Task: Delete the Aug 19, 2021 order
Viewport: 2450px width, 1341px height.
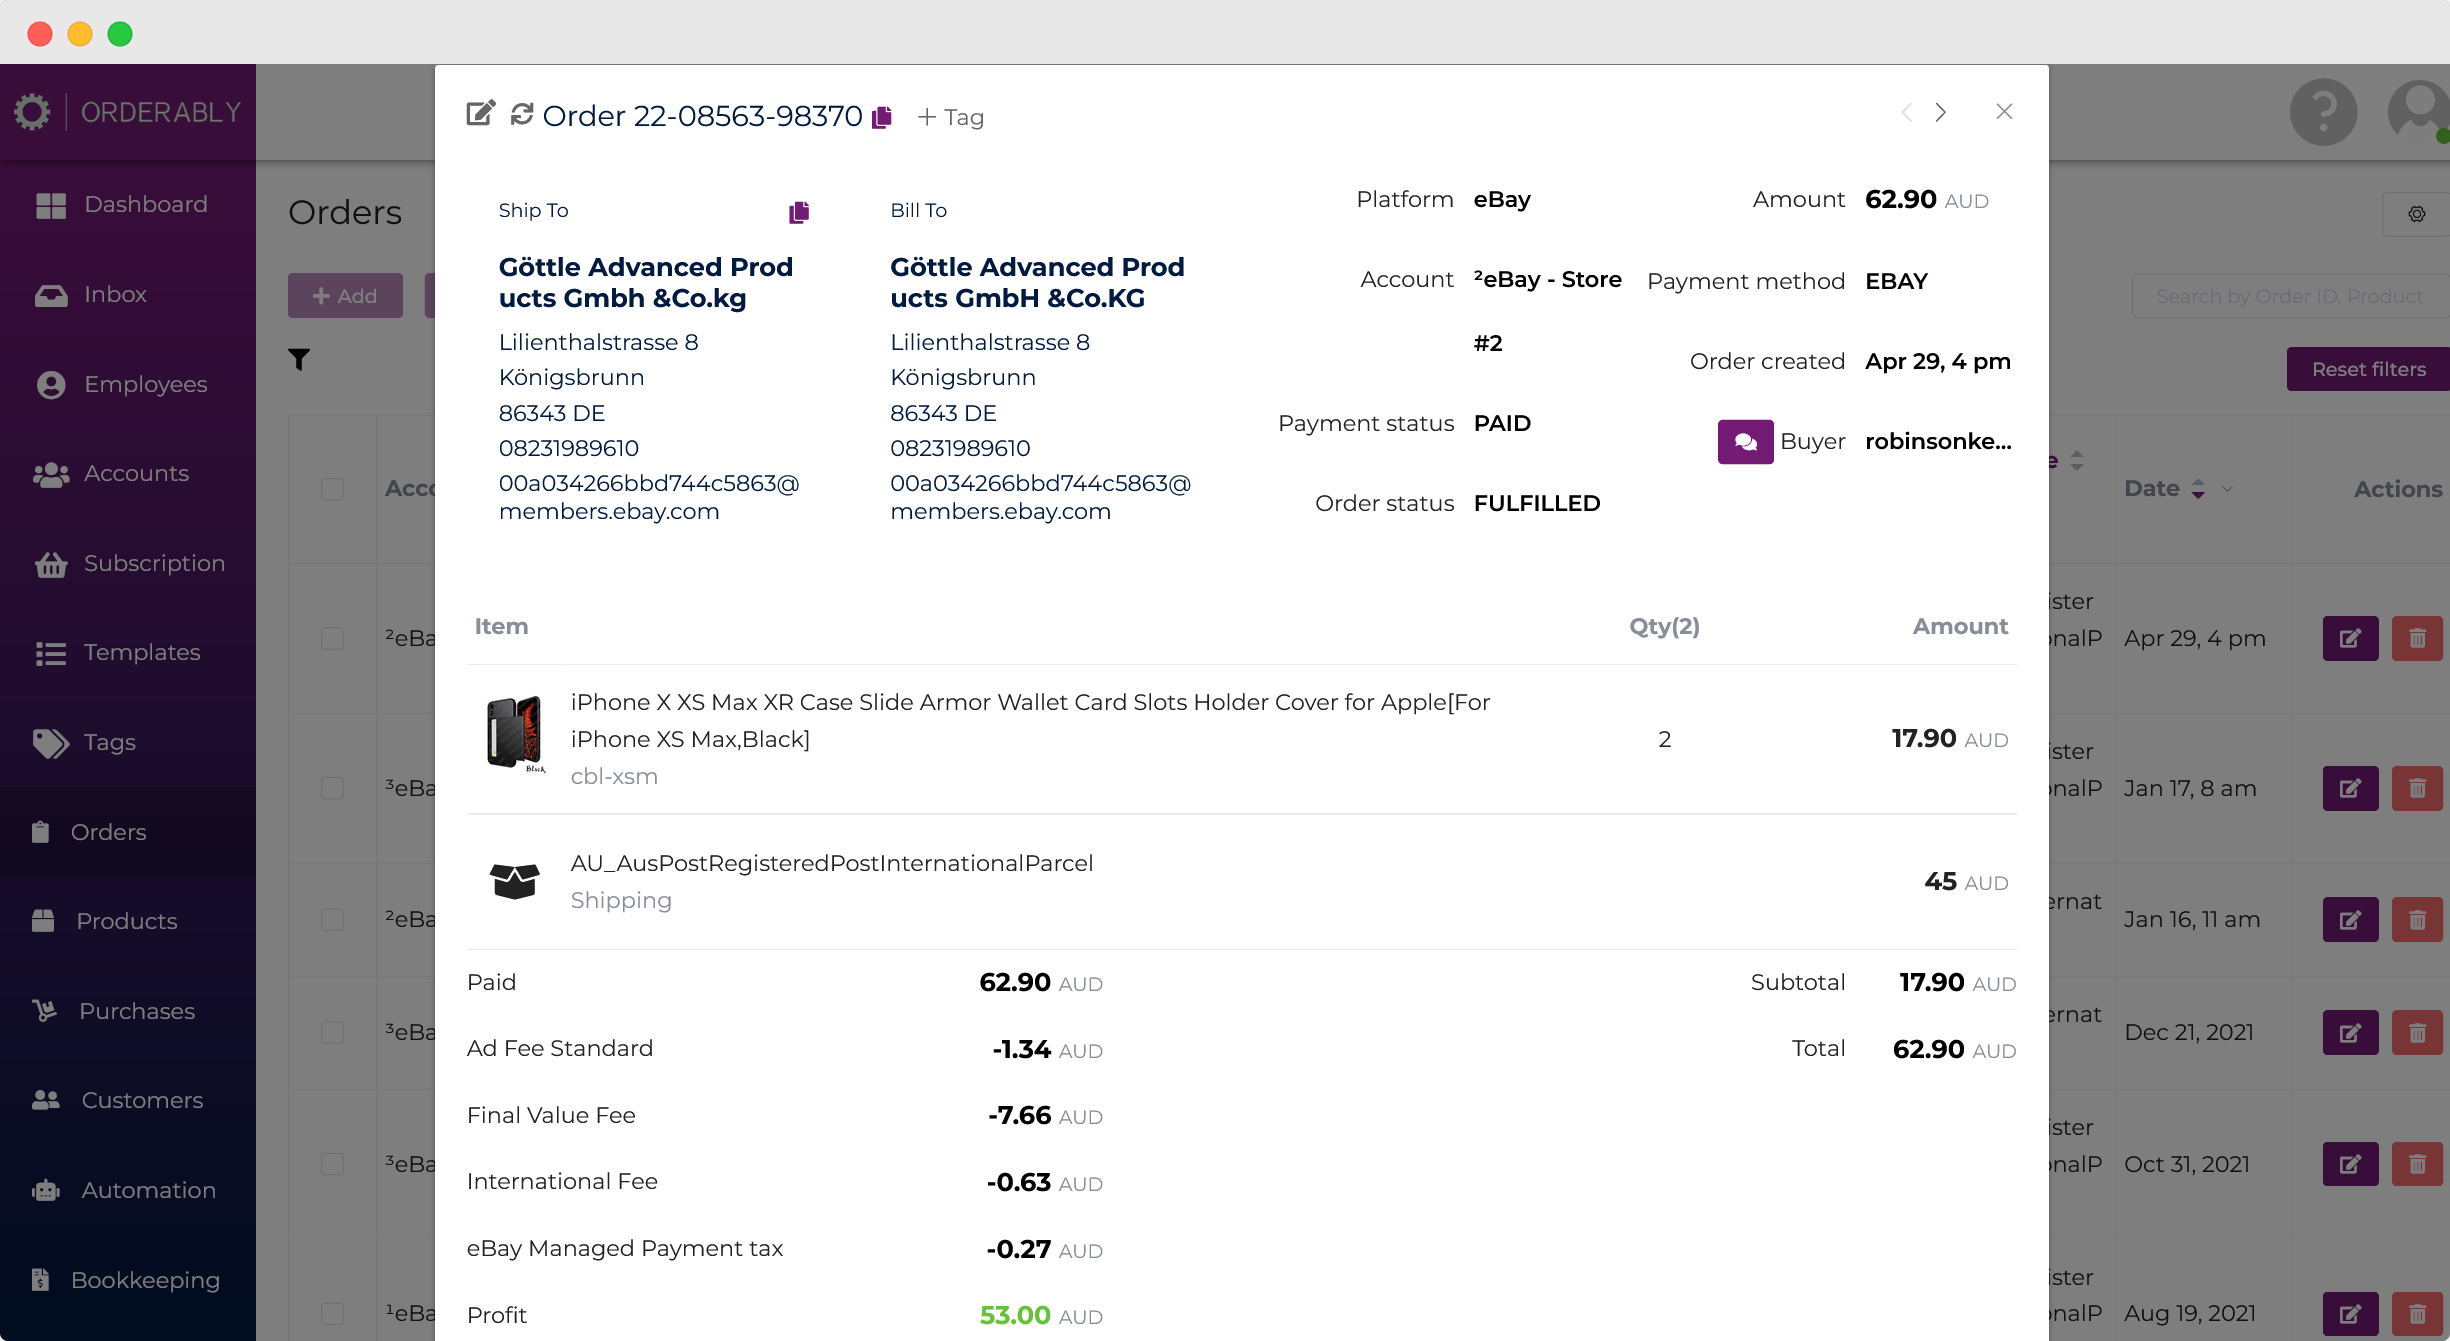Action: point(2417,1313)
